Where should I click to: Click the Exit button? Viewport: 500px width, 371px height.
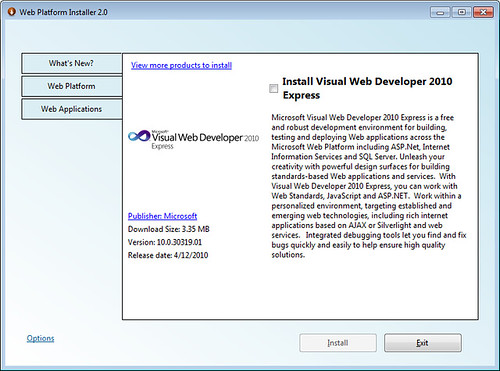pyautogui.click(x=423, y=343)
